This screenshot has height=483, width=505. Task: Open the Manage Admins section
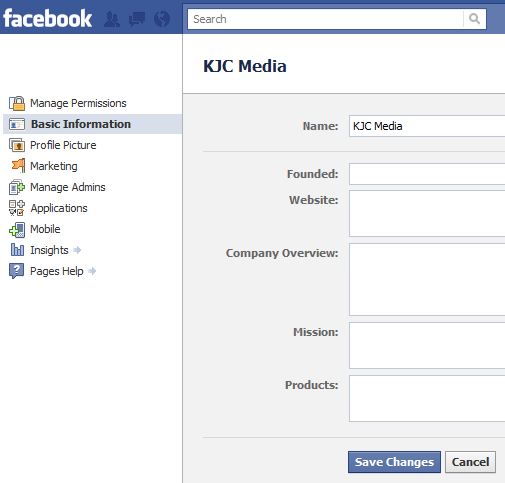(67, 187)
